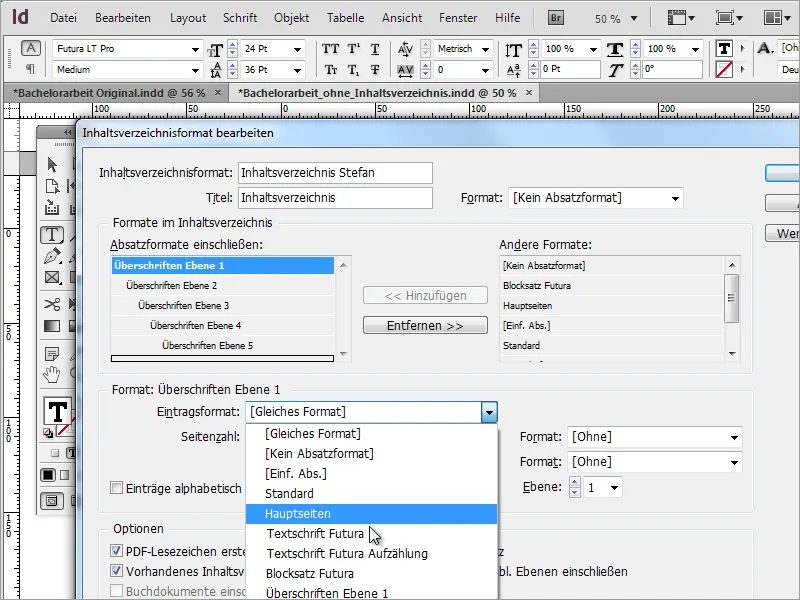Viewport: 800px width, 600px height.
Task: Collapse the toolbox panel double arrow
Action: [x=68, y=133]
